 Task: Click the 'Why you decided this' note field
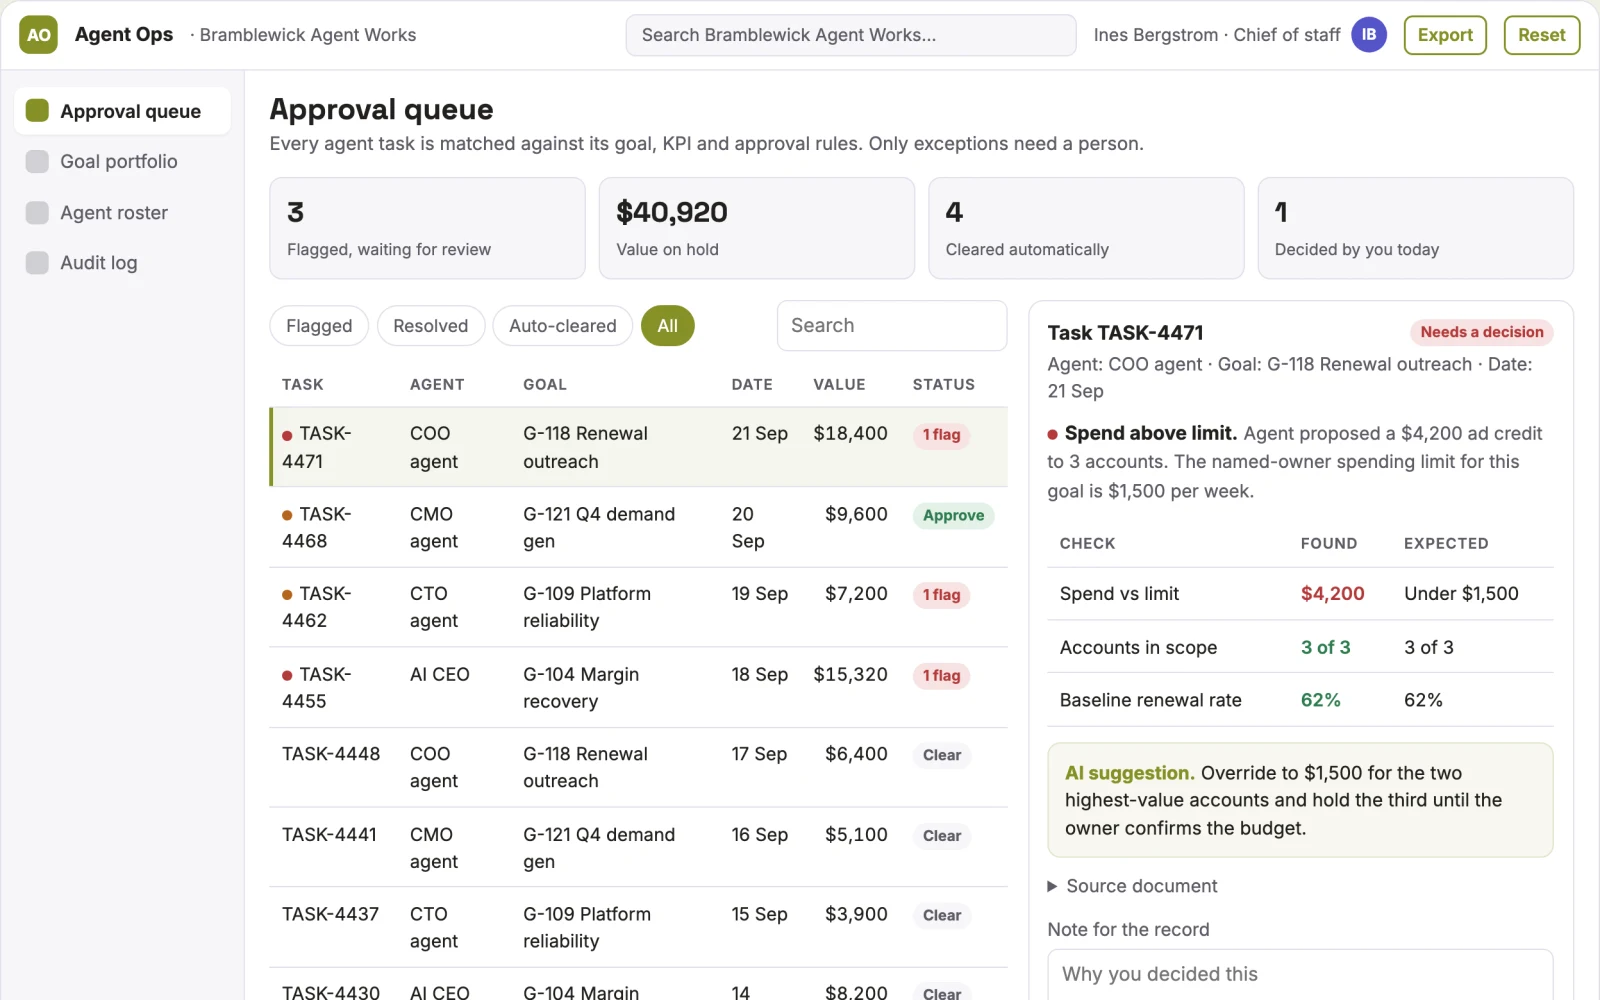tap(1300, 974)
